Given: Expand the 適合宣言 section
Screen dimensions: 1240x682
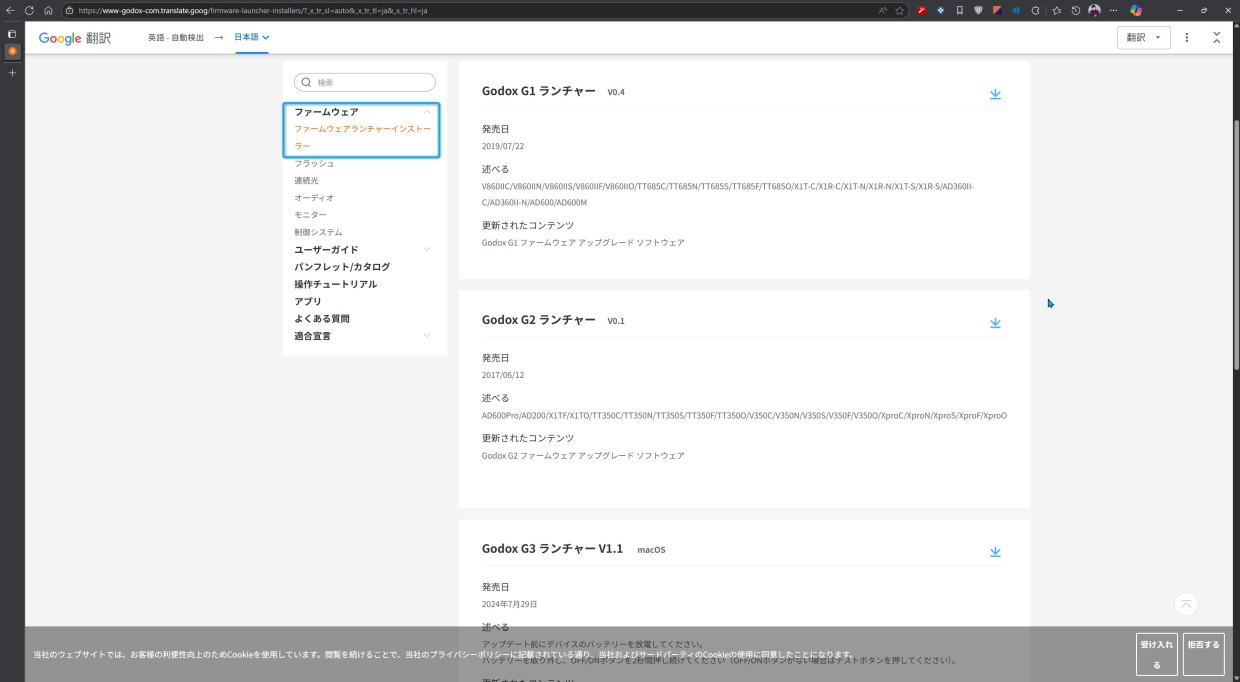Looking at the screenshot, I should (427, 336).
